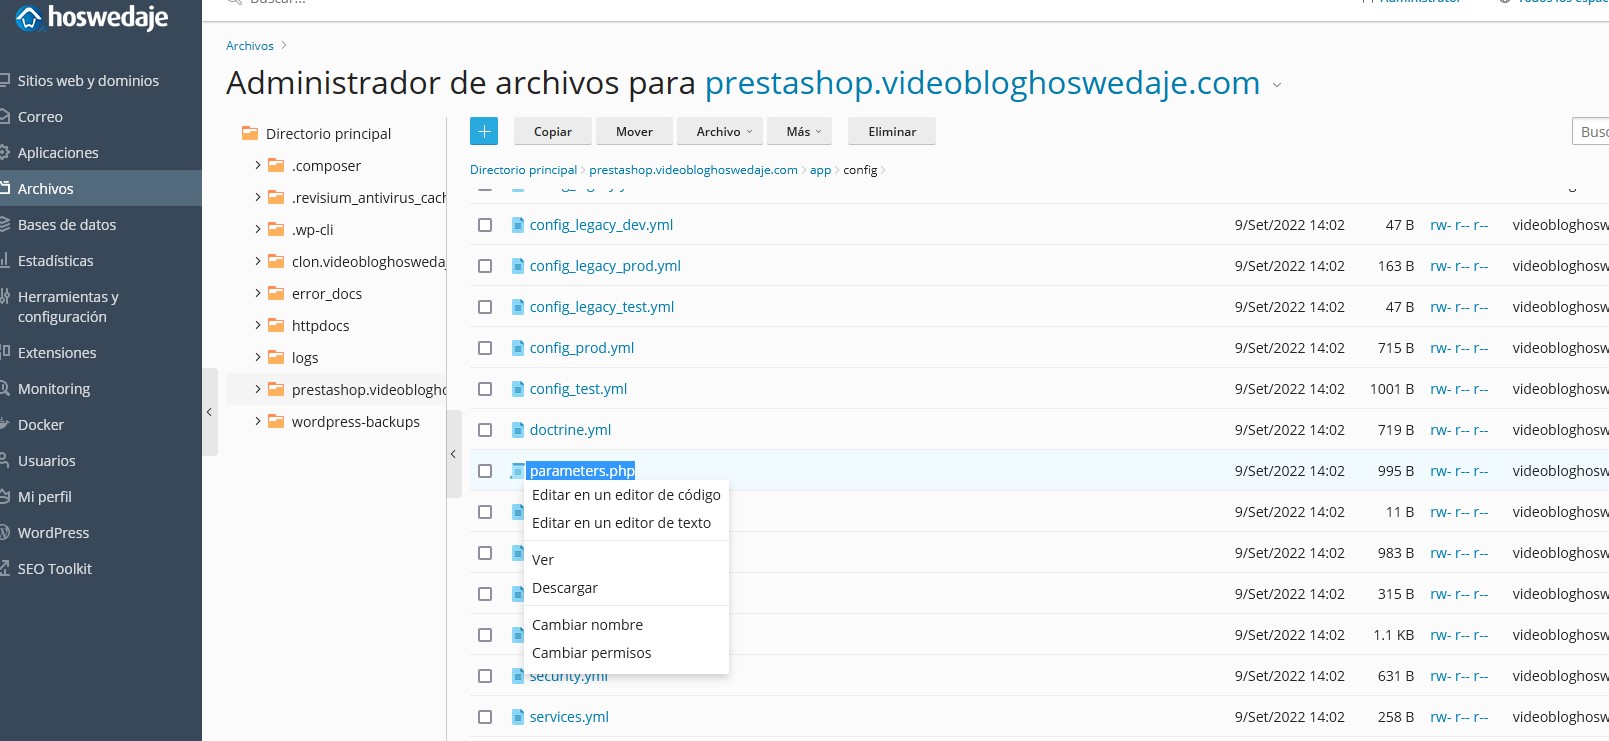The image size is (1609, 741).
Task: Click permissions rw- r-- r-- for doctrine.yml
Action: (x=1459, y=430)
